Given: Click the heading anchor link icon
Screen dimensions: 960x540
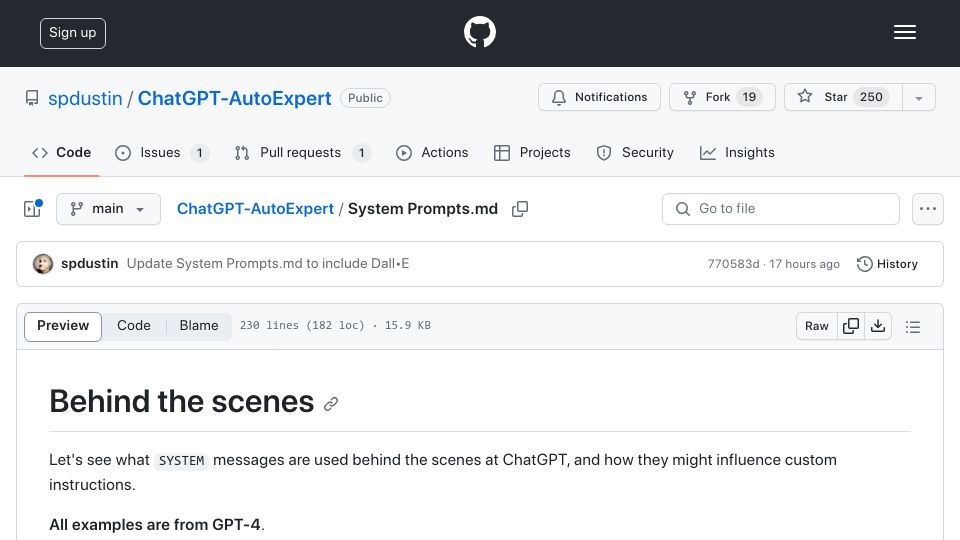Looking at the screenshot, I should point(331,404).
